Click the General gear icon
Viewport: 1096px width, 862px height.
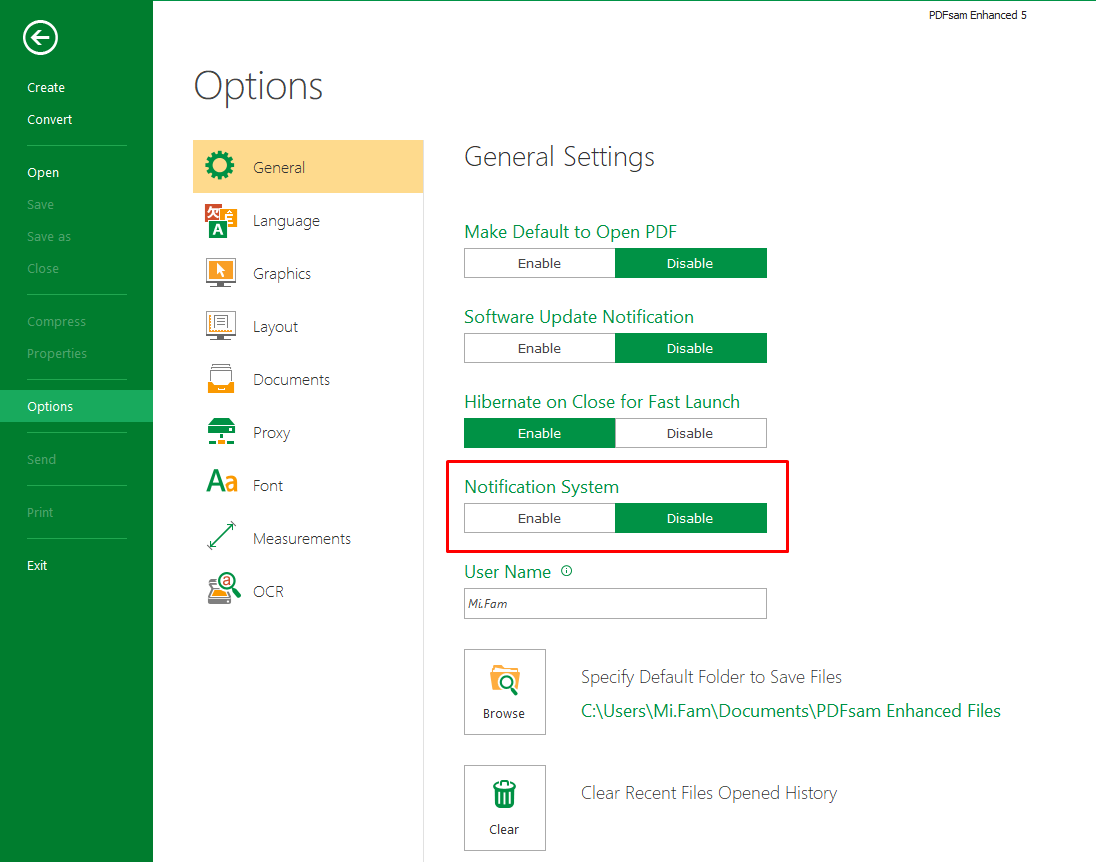click(220, 166)
